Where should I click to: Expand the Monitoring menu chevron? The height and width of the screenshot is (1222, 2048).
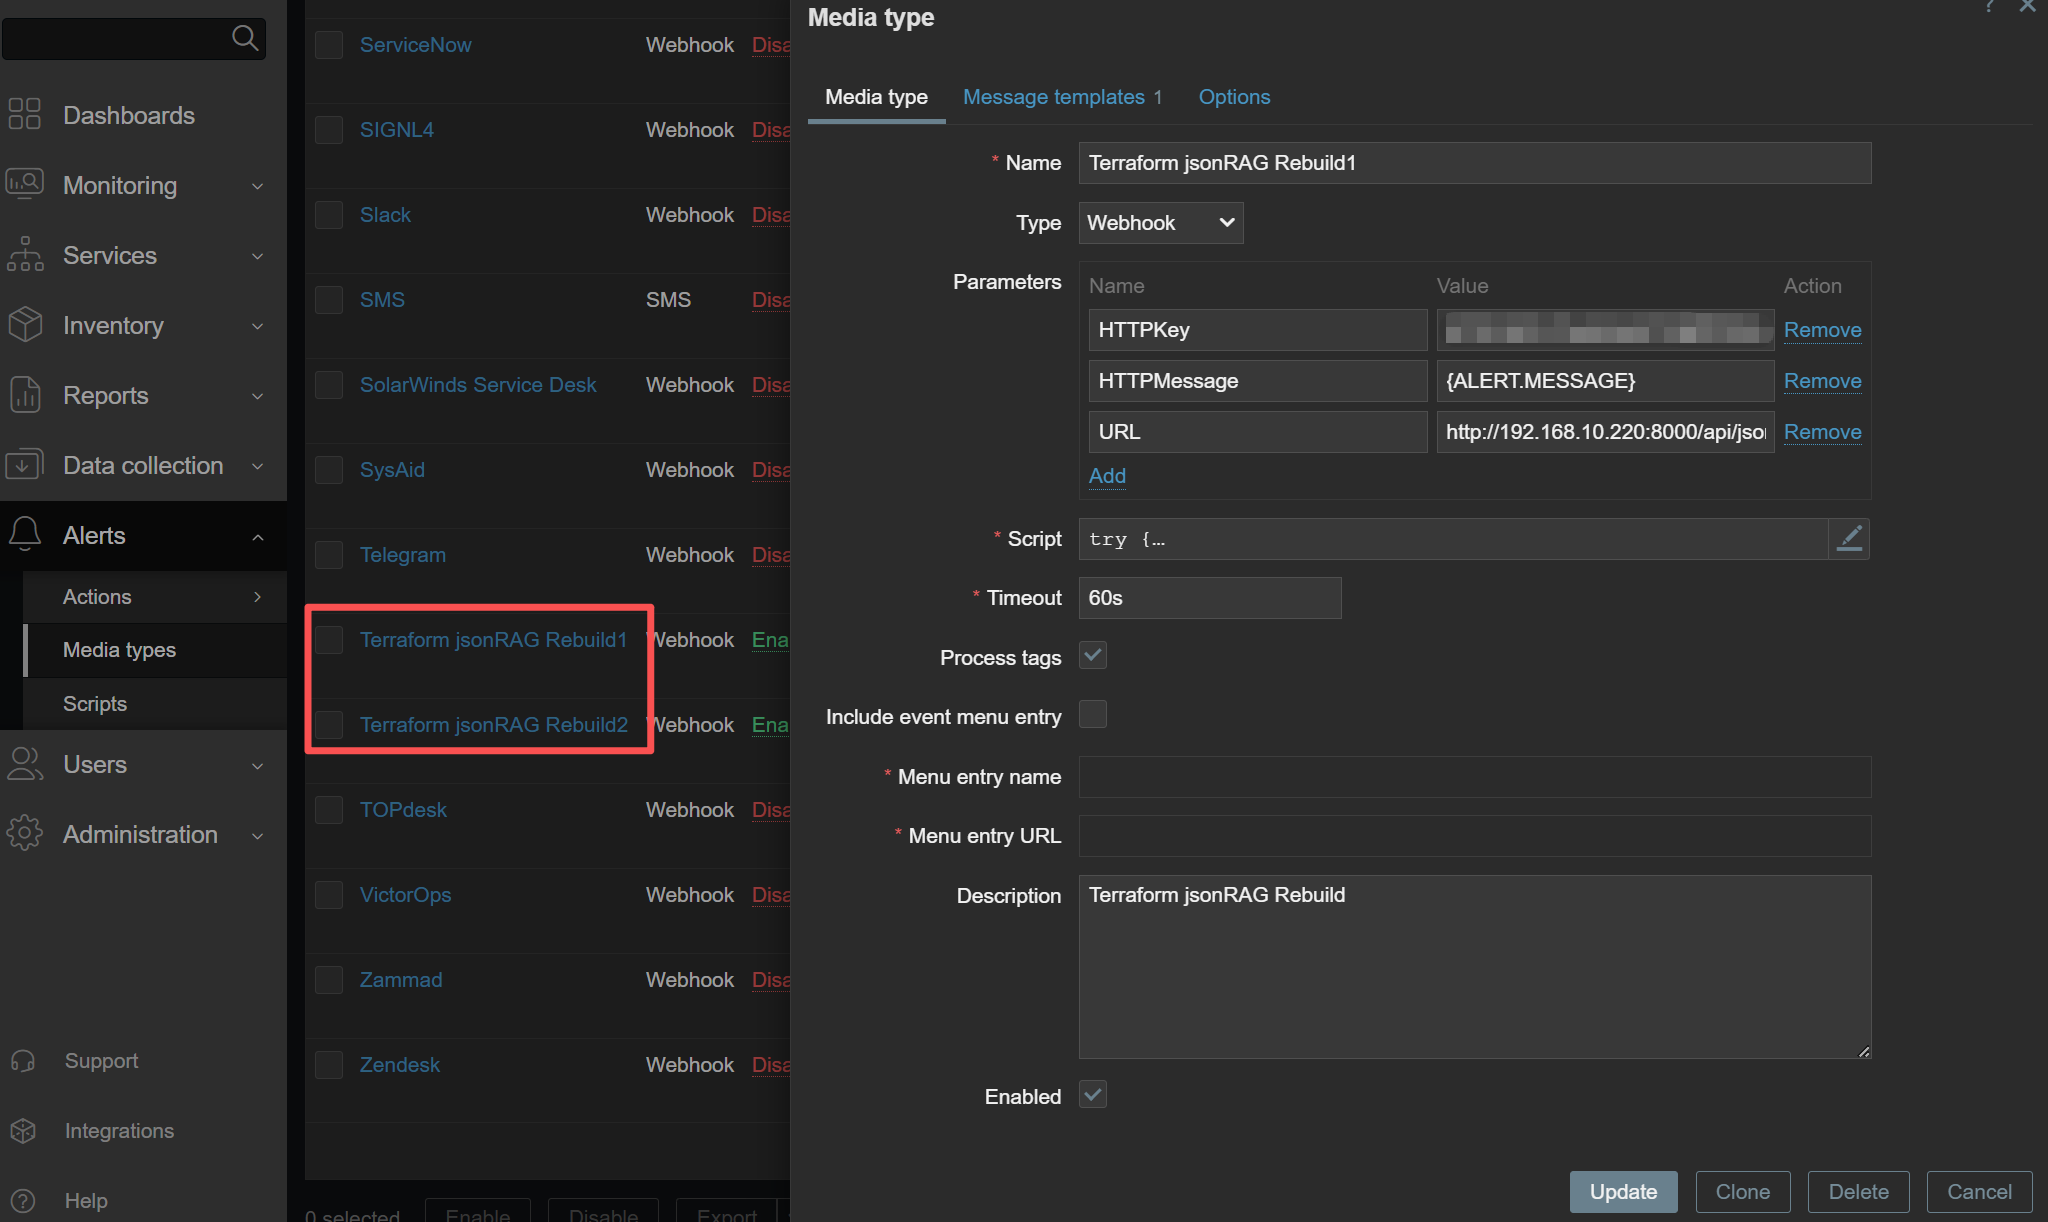coord(258,186)
